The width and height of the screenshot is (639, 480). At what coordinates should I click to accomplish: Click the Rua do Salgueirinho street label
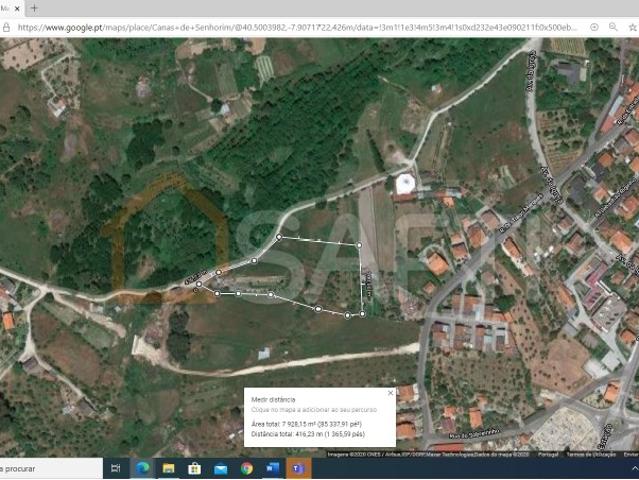click(475, 432)
